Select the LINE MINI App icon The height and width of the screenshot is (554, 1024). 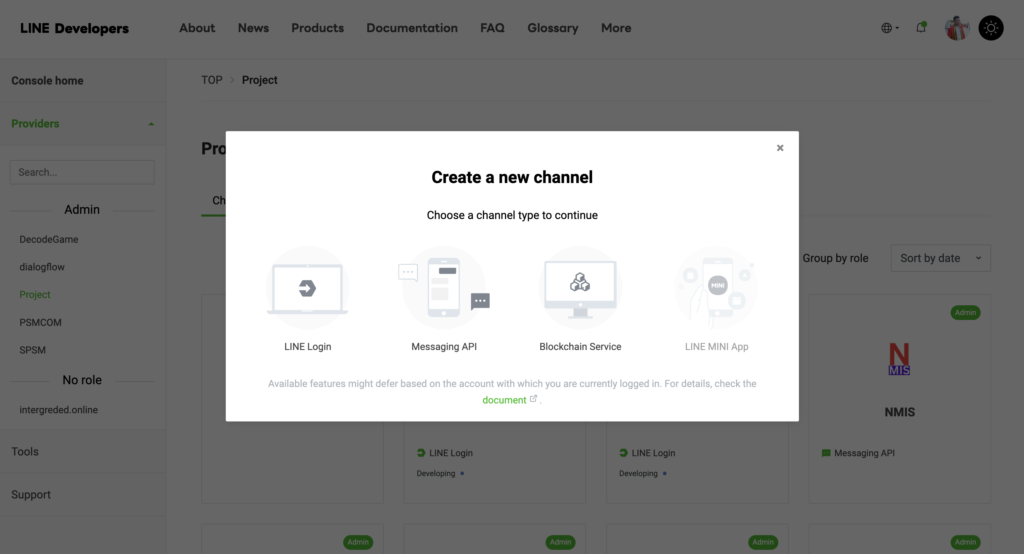coord(716,287)
